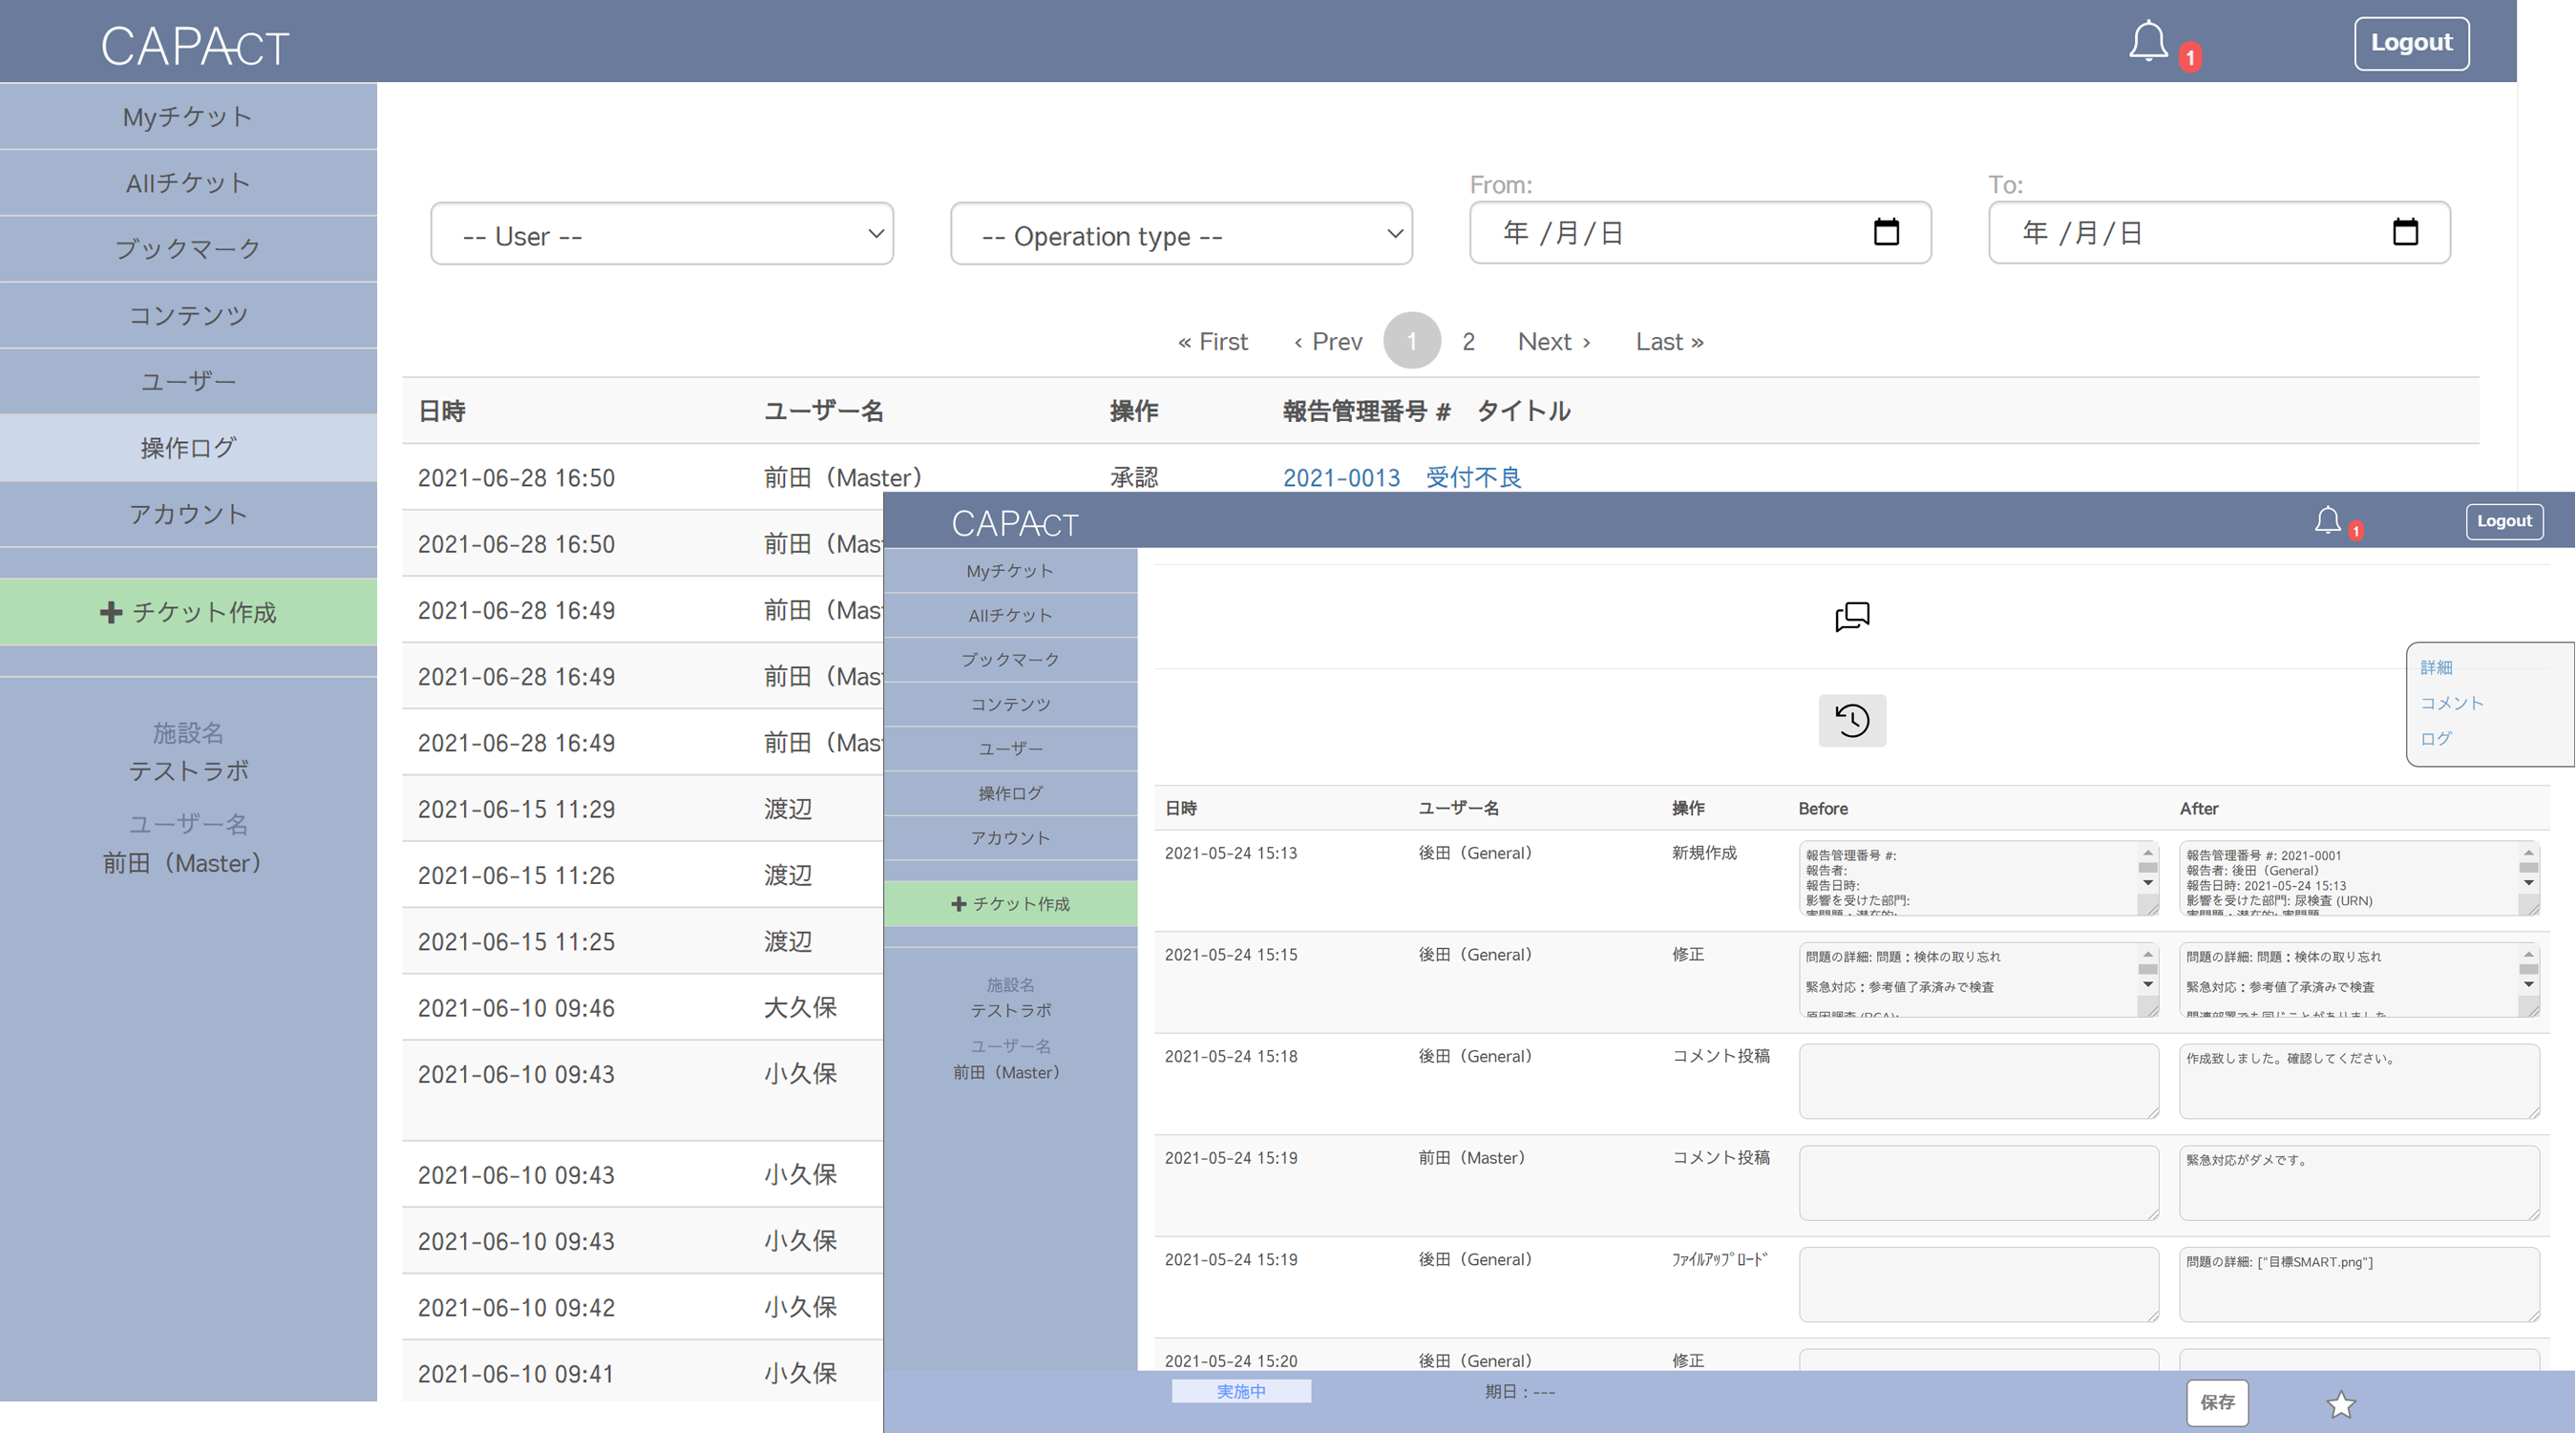Expand the User filter dropdown
The width and height of the screenshot is (2576, 1433).
pos(661,235)
